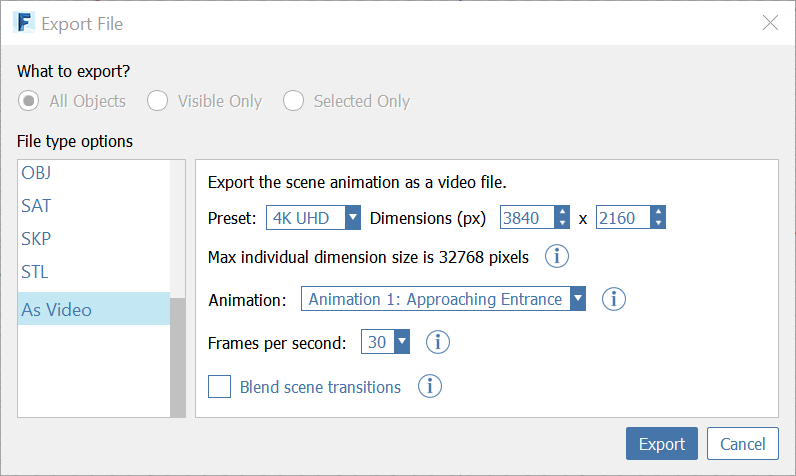Click info icon next to Animation dropdown
796x476 pixels.
pos(613,299)
